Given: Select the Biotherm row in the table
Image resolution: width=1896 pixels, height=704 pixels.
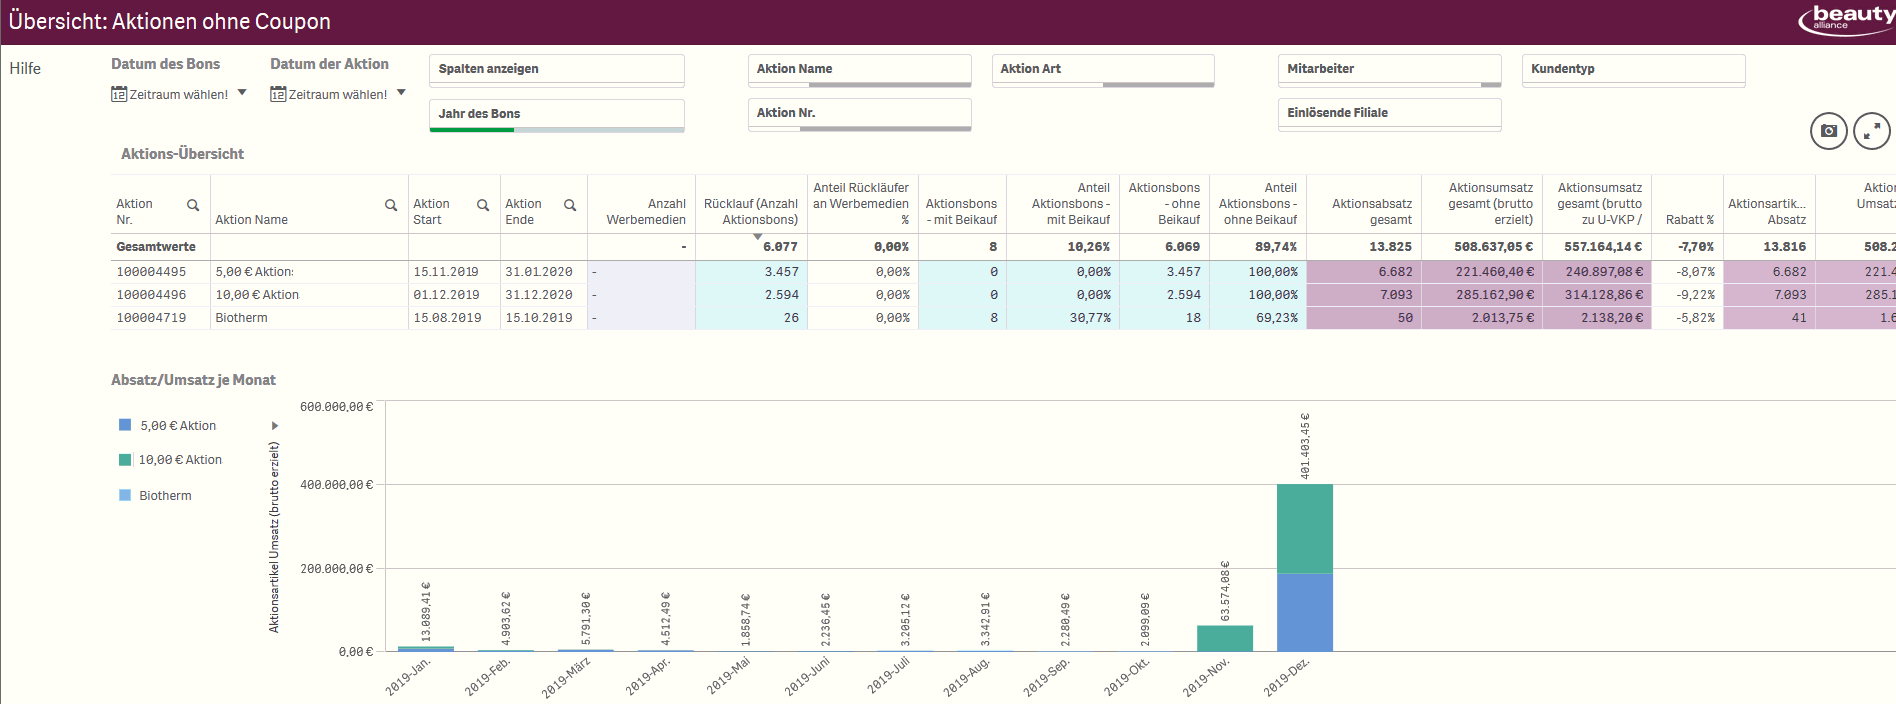Looking at the screenshot, I should point(242,318).
